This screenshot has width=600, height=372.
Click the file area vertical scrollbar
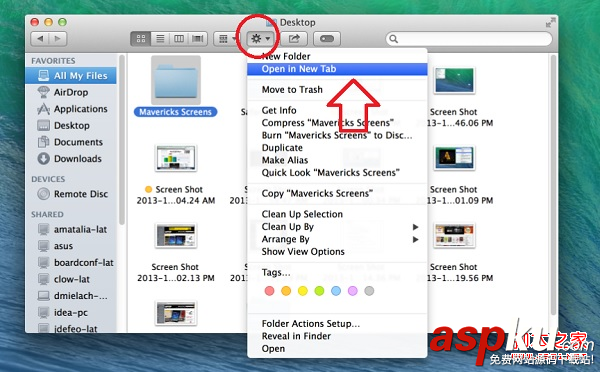tap(553, 186)
